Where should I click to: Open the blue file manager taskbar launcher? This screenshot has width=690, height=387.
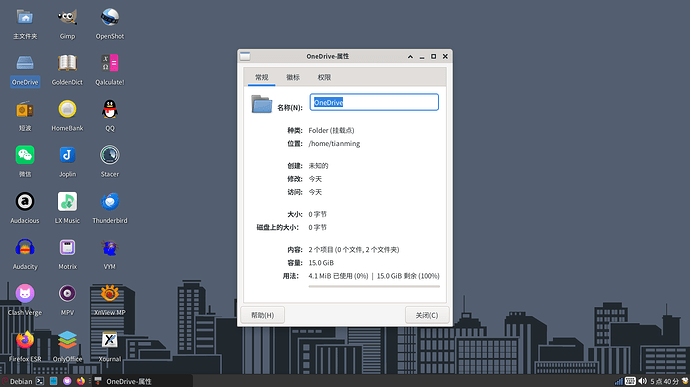(53, 381)
